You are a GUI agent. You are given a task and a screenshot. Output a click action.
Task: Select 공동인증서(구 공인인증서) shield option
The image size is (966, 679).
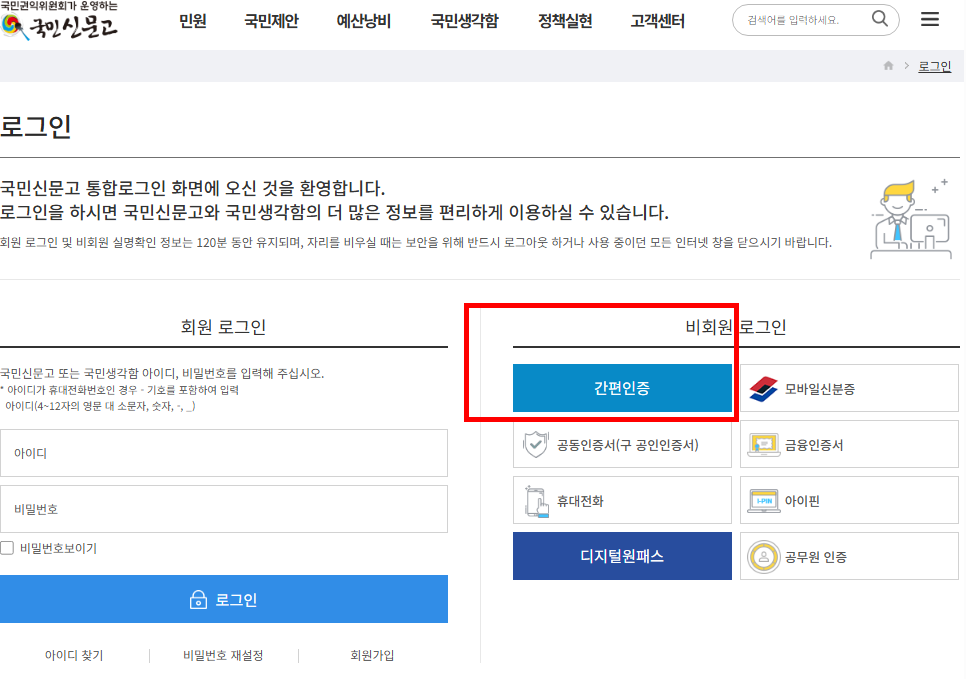pyautogui.click(x=622, y=444)
